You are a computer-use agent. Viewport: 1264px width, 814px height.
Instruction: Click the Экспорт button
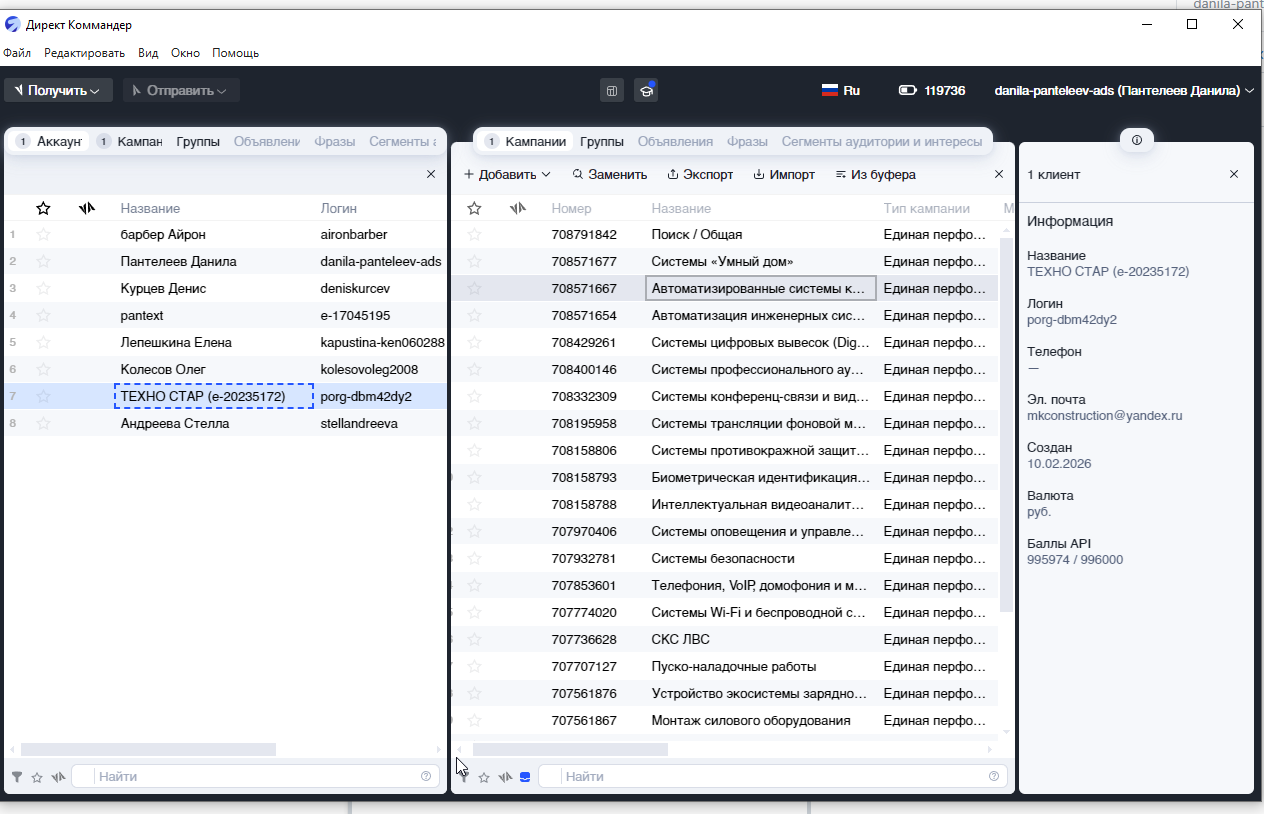[x=700, y=175]
